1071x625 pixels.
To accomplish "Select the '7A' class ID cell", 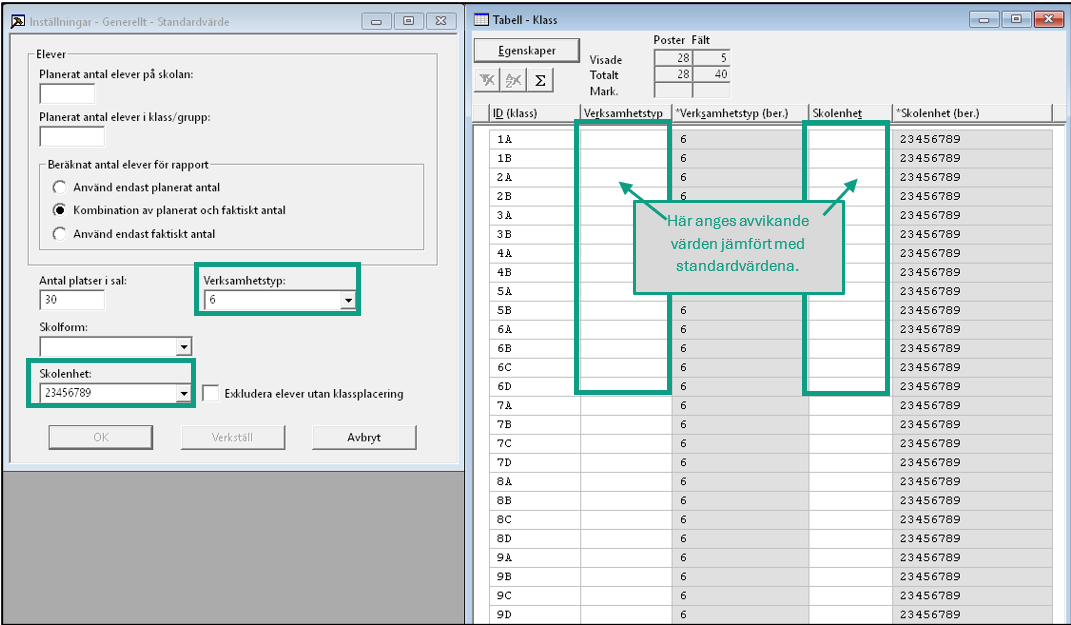I will point(535,406).
